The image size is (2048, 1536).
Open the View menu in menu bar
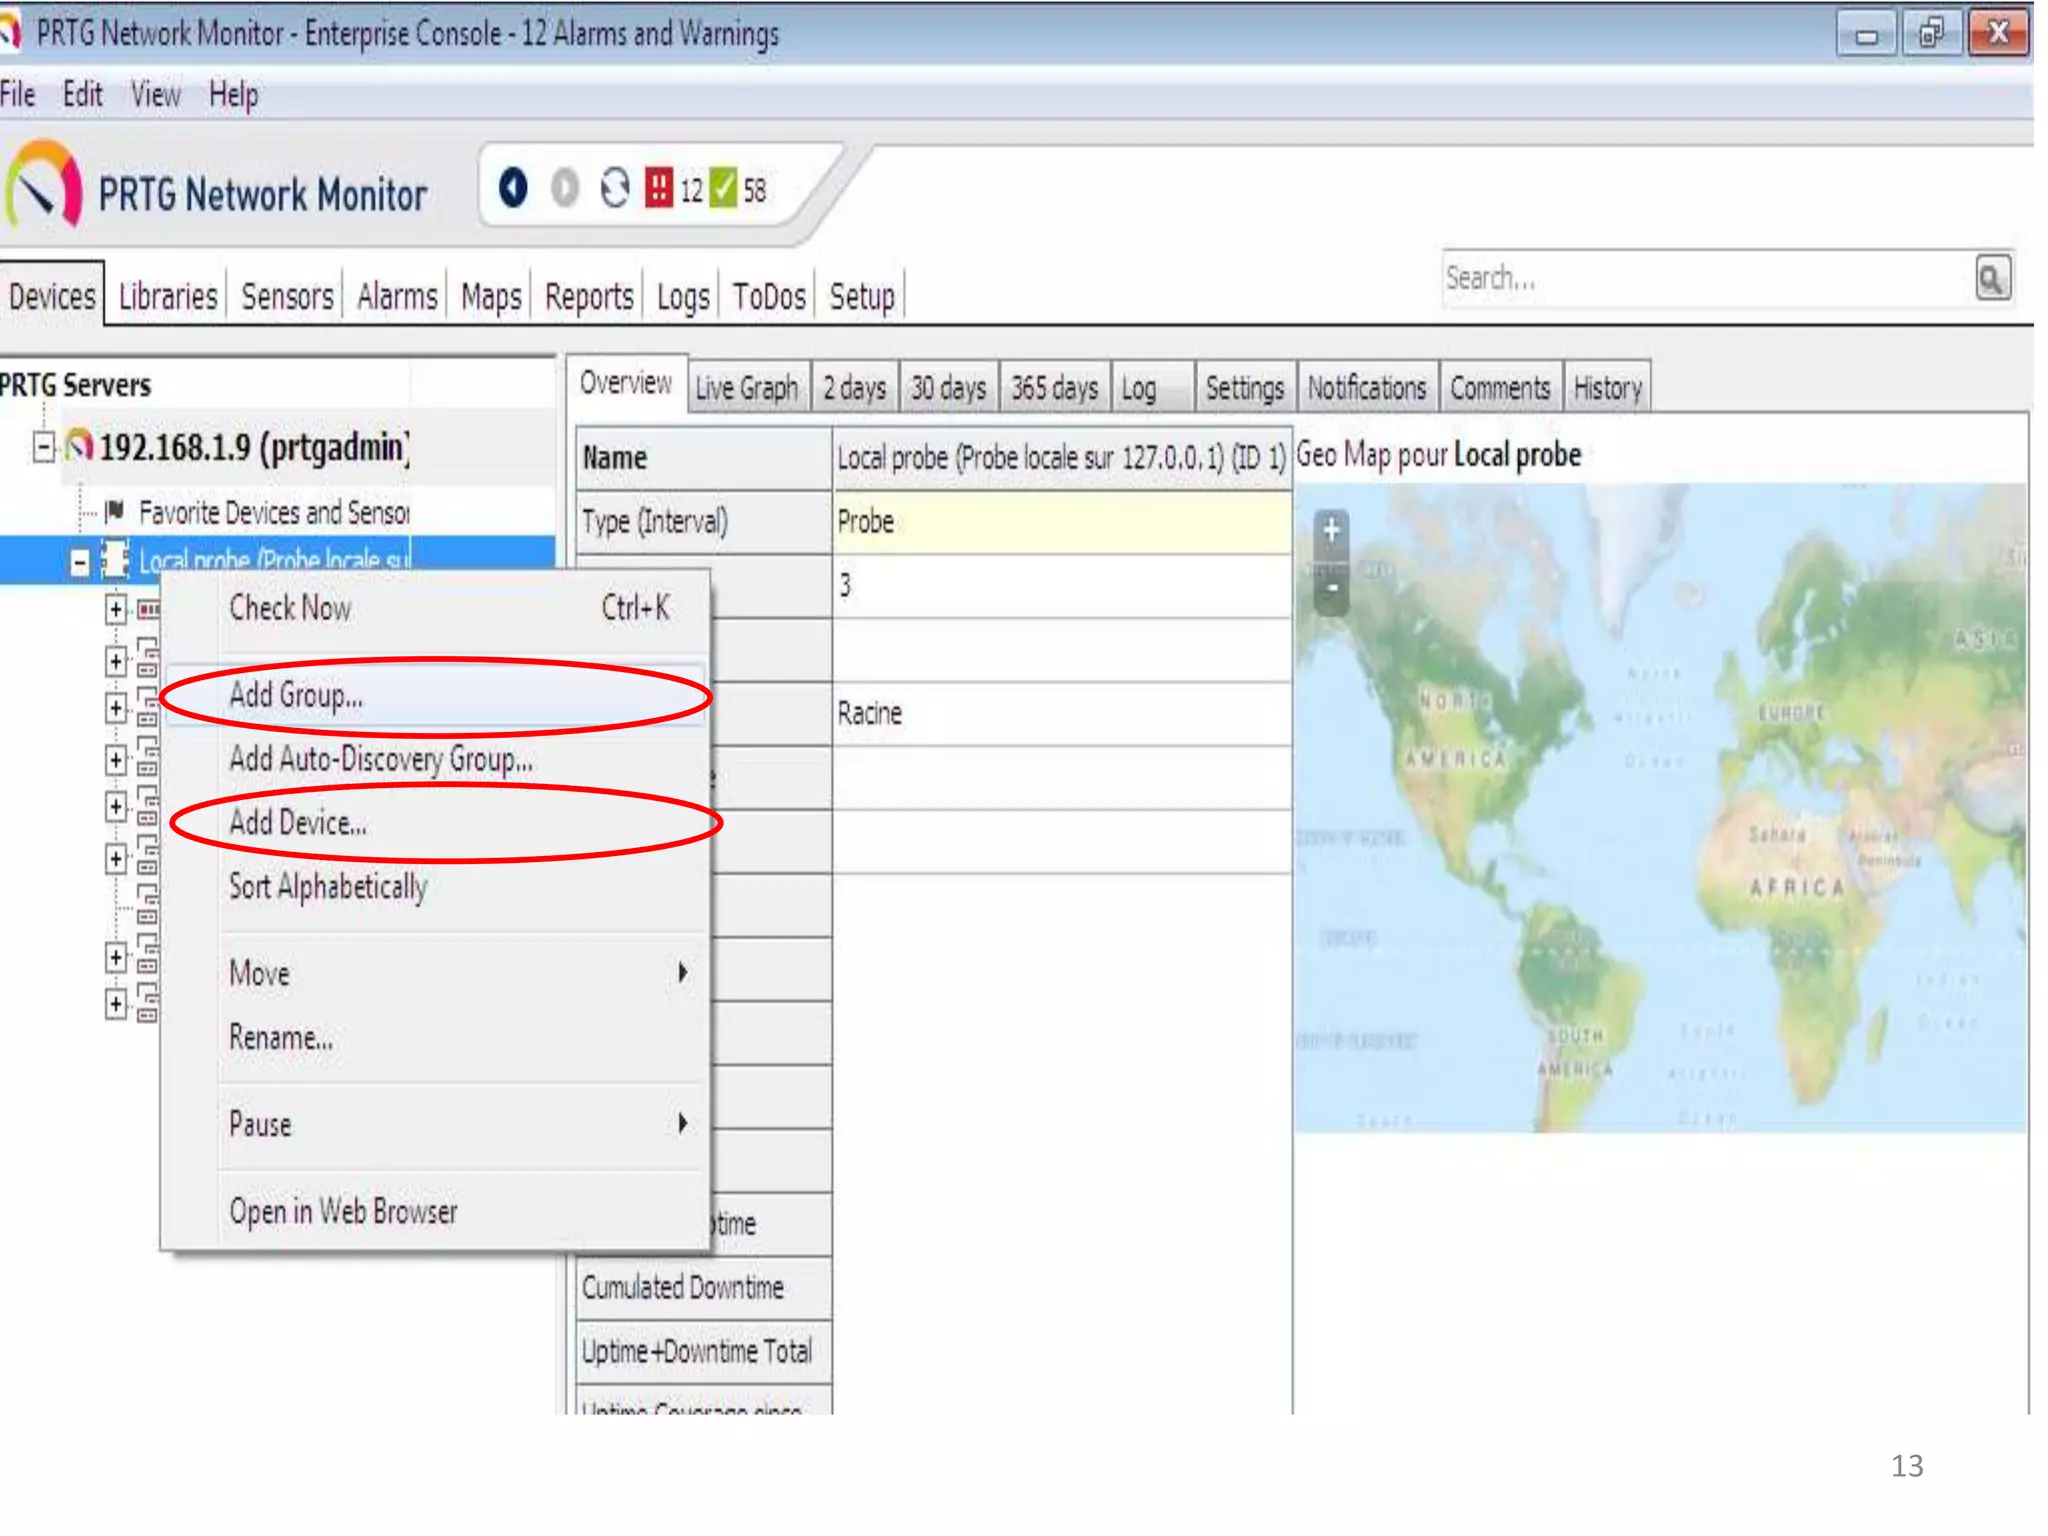[x=155, y=95]
